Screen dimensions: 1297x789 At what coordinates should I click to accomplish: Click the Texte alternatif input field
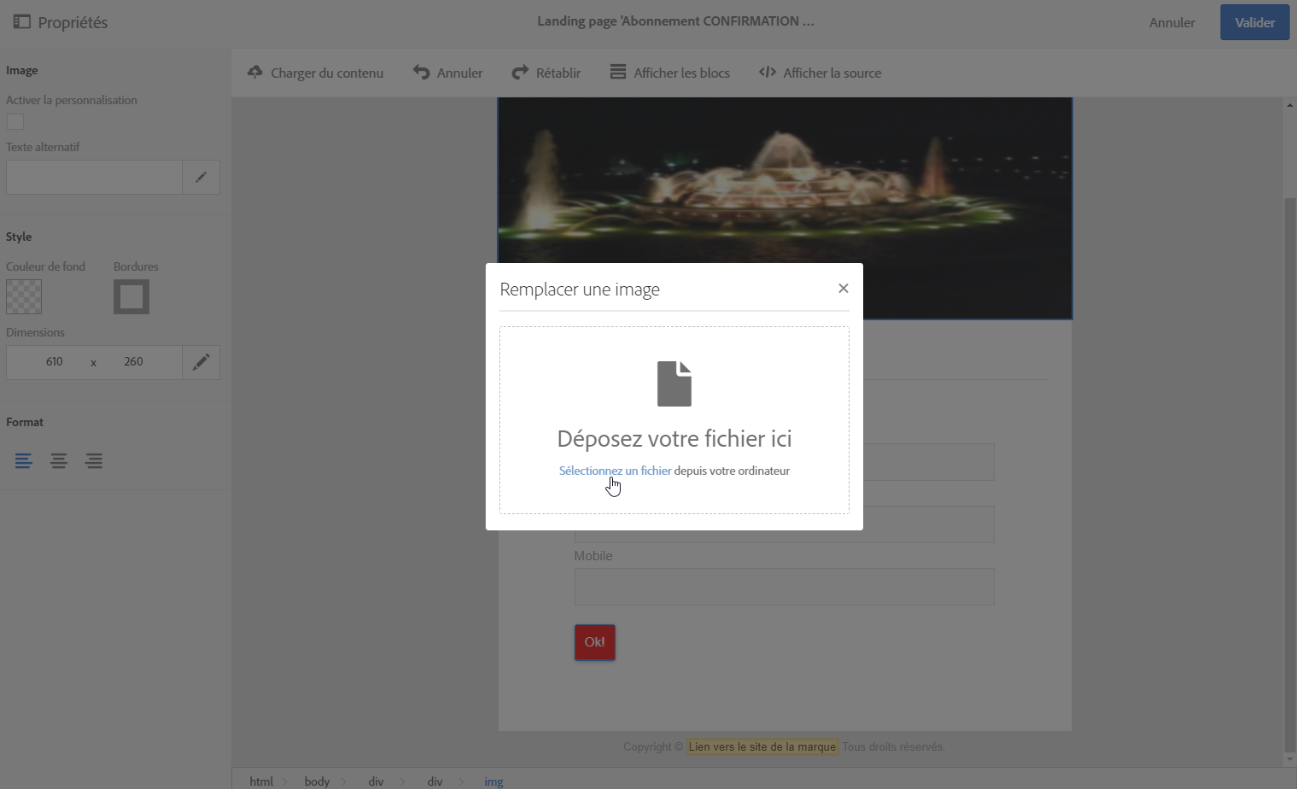[x=94, y=177]
